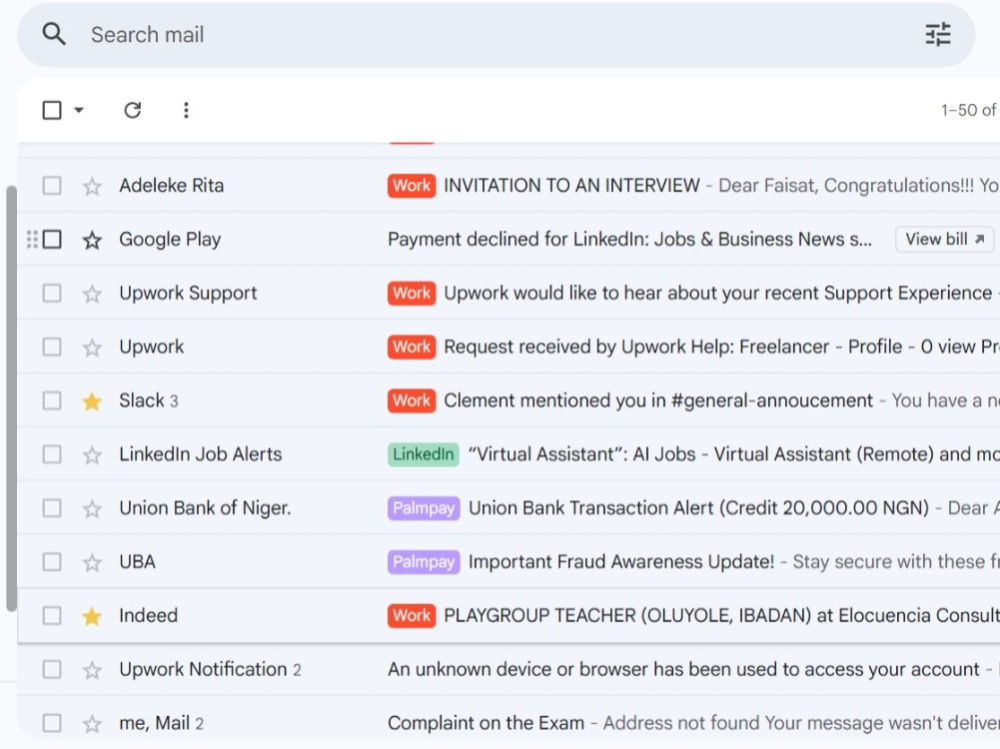This screenshot has height=749, width=1000.
Task: Select the Upwork Support email checkbox
Action: pos(52,293)
